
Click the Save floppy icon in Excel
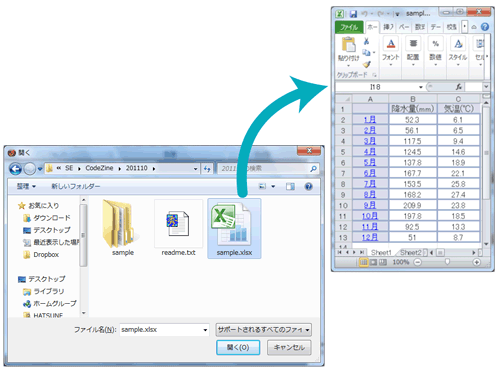tap(353, 14)
